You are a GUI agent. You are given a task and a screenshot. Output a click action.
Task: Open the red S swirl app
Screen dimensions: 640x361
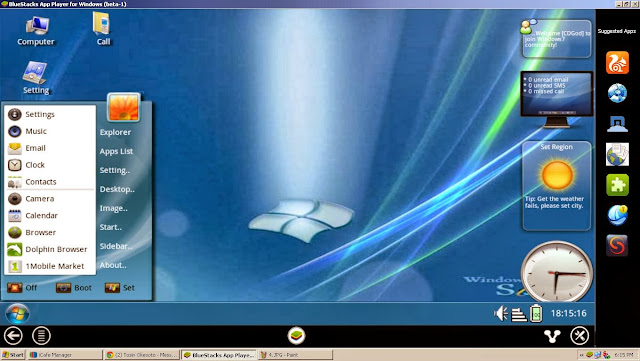pyautogui.click(x=617, y=246)
